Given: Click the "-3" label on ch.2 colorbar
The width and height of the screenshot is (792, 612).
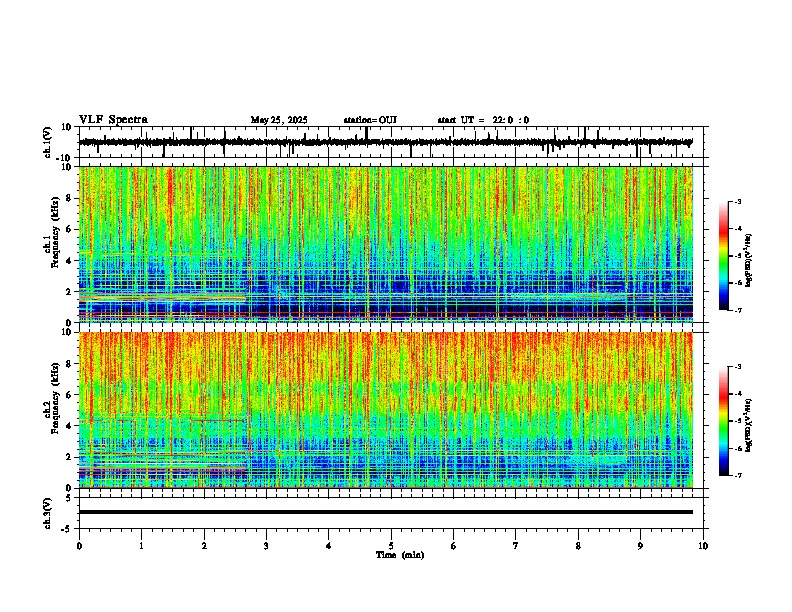Looking at the screenshot, I should click(x=737, y=367).
